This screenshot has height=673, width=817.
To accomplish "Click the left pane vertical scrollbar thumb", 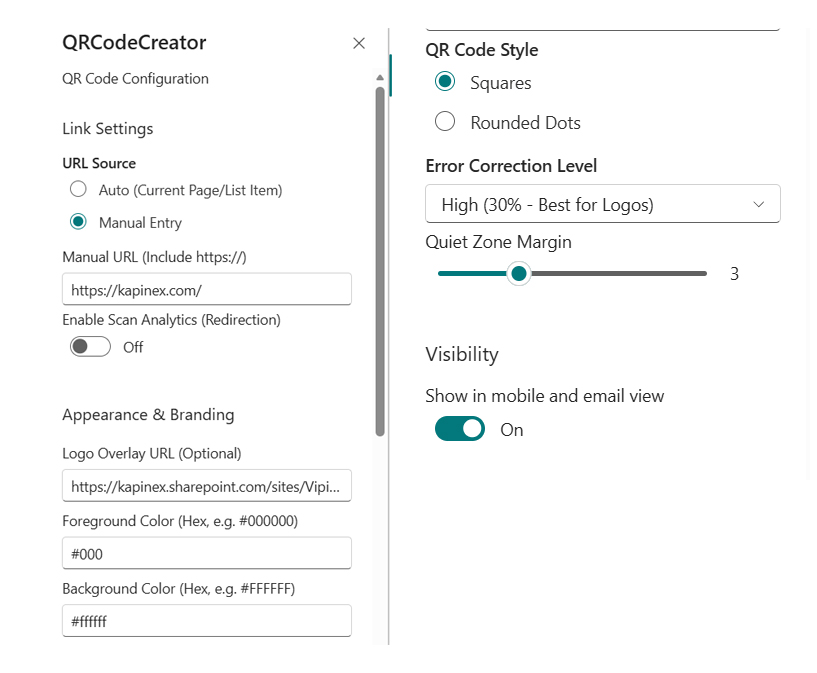I will [x=380, y=260].
